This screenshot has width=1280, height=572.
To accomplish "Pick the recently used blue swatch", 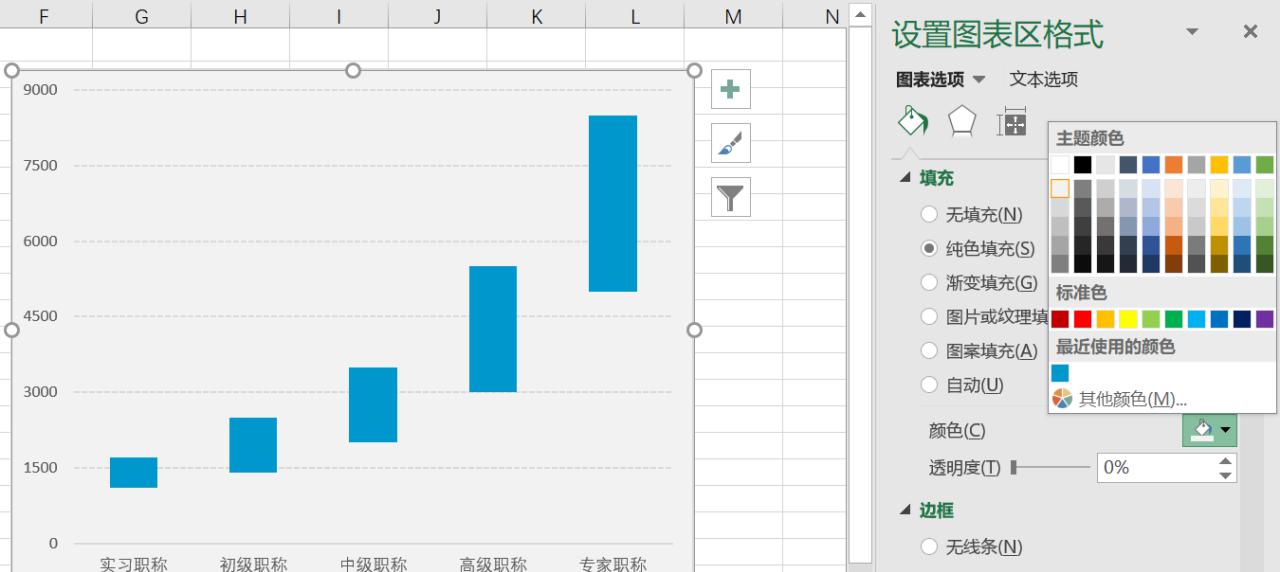I will 1060,373.
